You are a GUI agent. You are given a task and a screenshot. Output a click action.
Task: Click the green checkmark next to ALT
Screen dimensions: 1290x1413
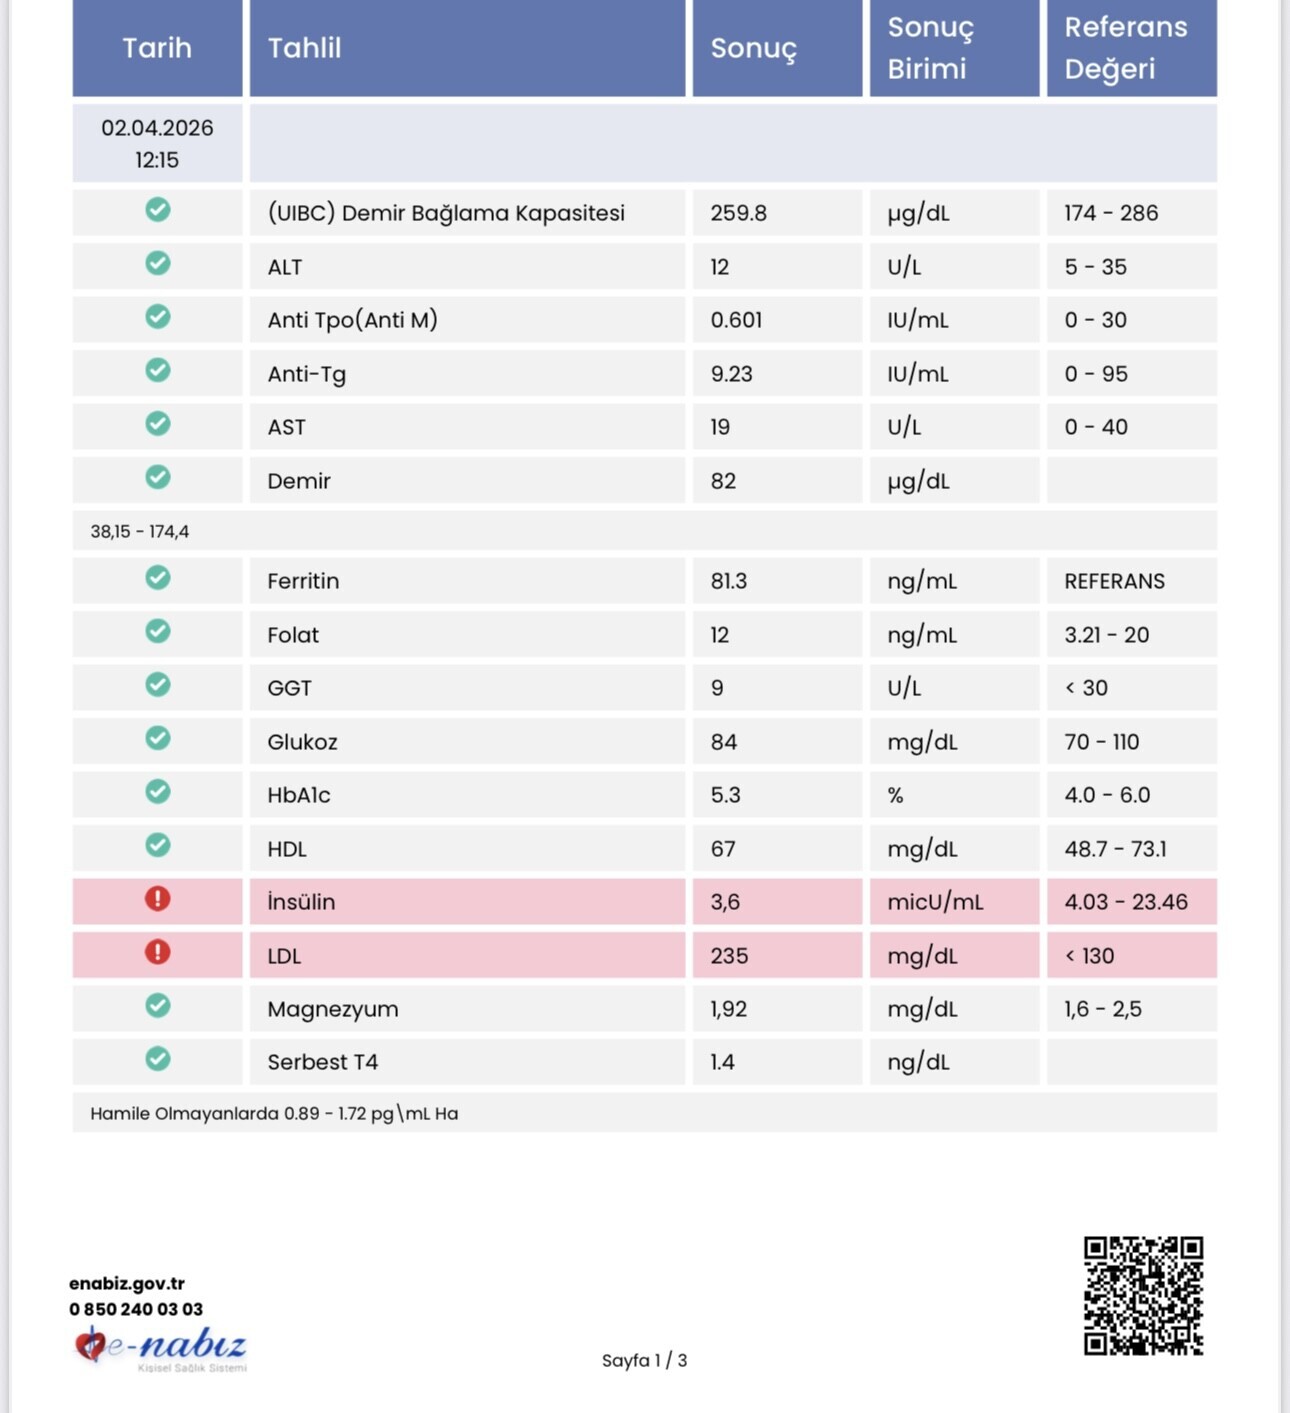[x=158, y=263]
